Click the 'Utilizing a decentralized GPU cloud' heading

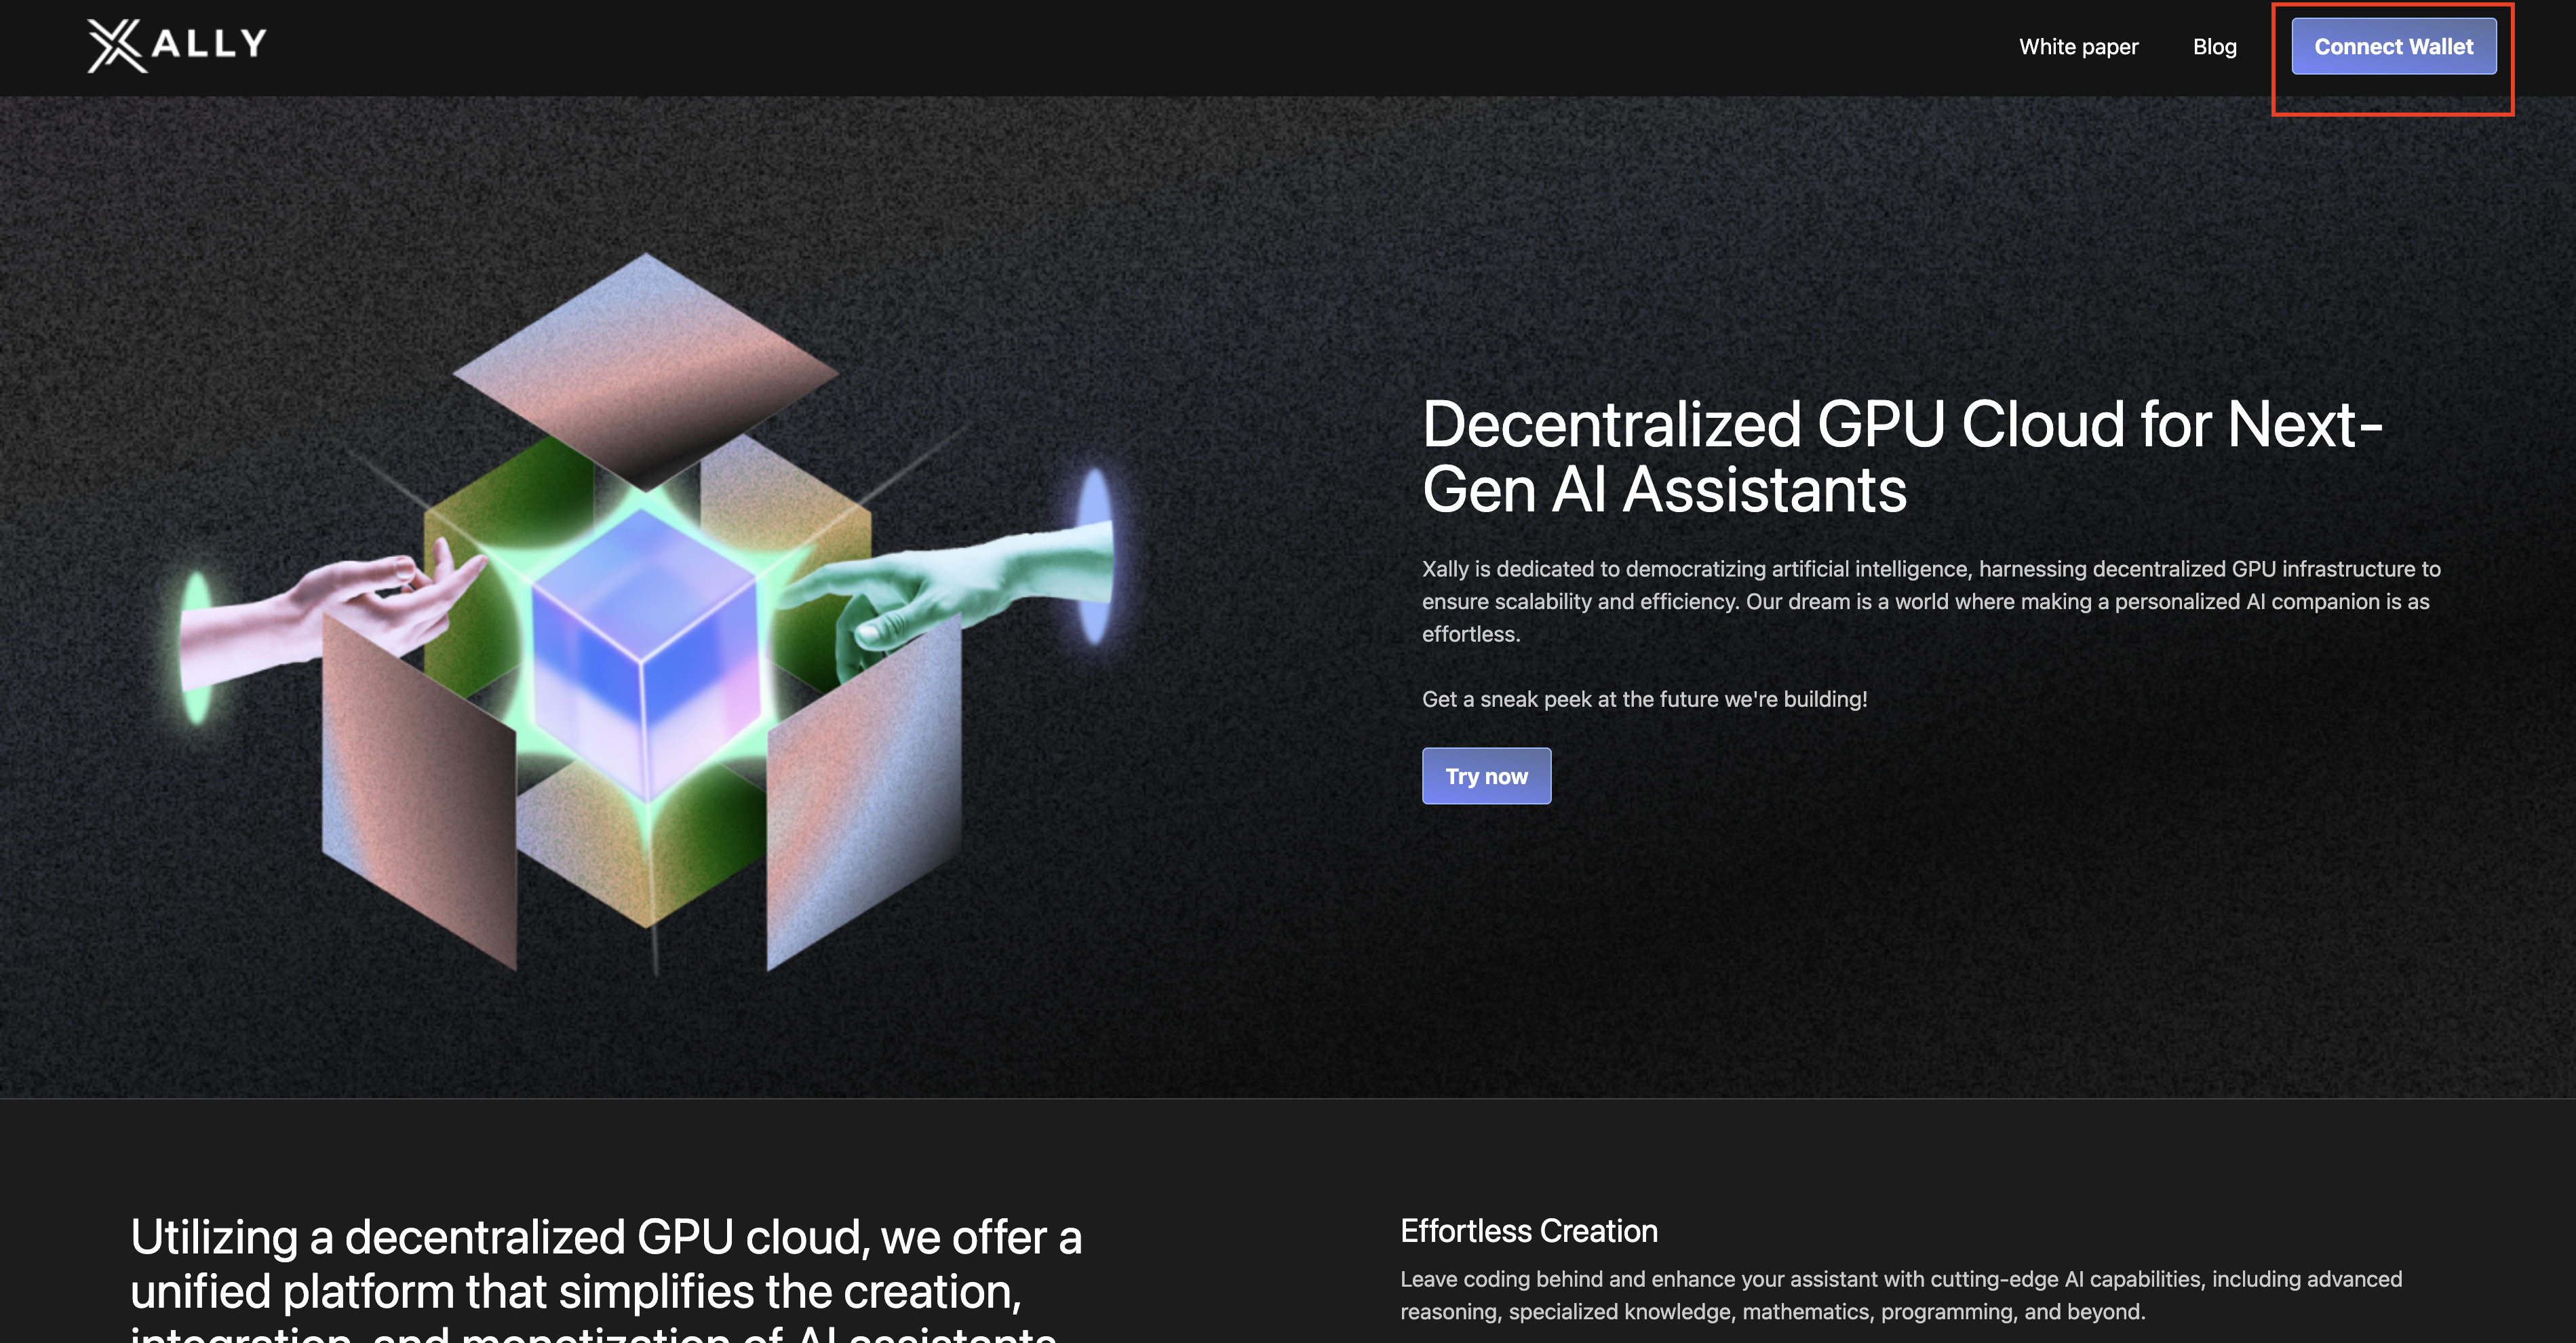tap(606, 1278)
